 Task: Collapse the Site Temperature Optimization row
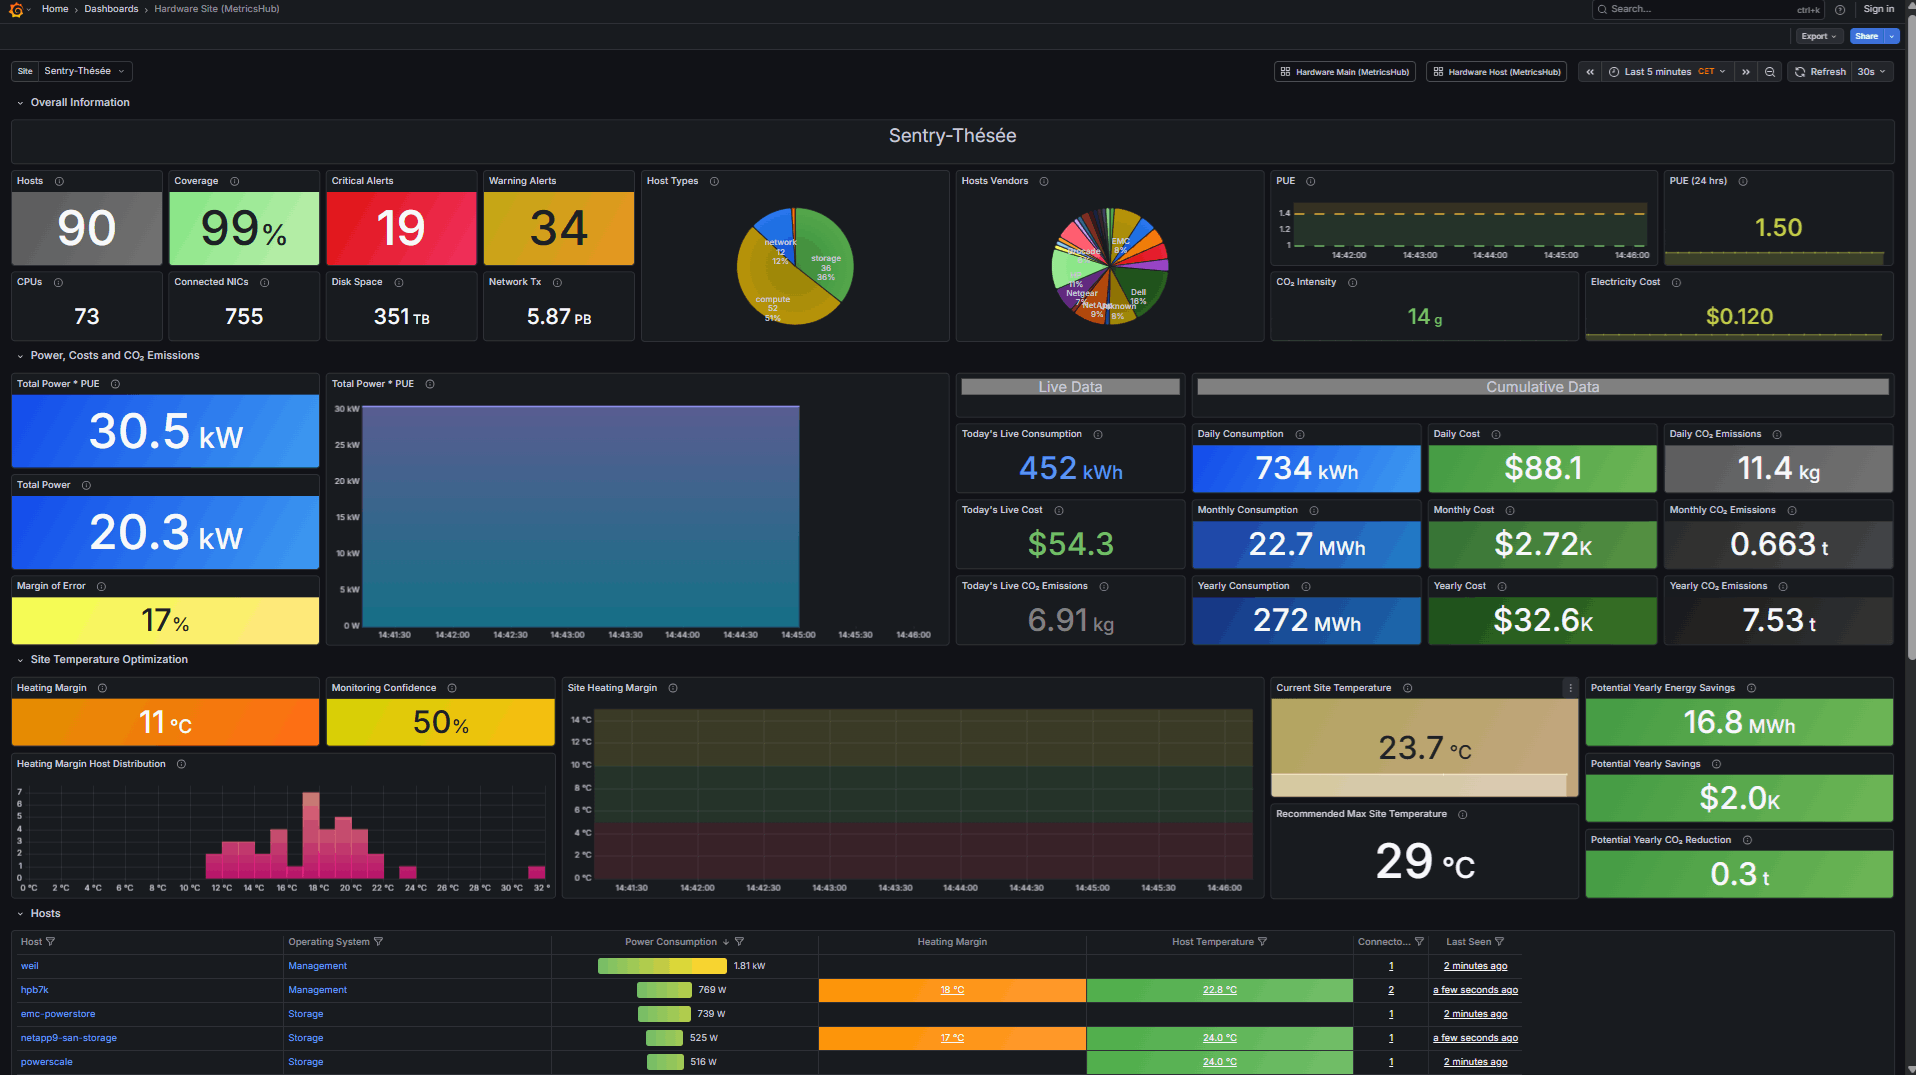[x=20, y=660]
